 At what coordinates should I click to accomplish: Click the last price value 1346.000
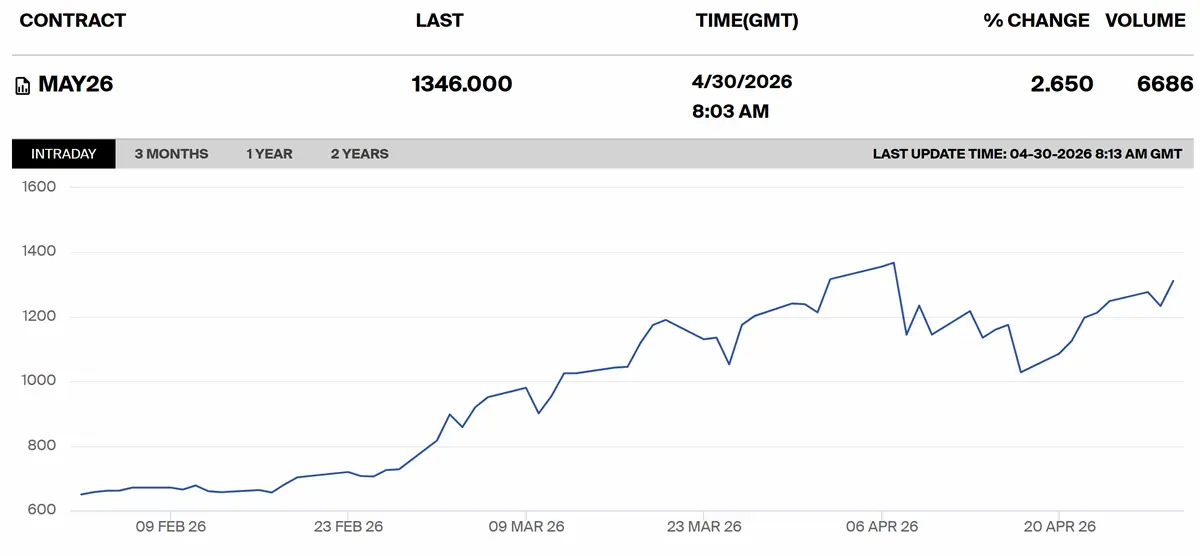(462, 84)
